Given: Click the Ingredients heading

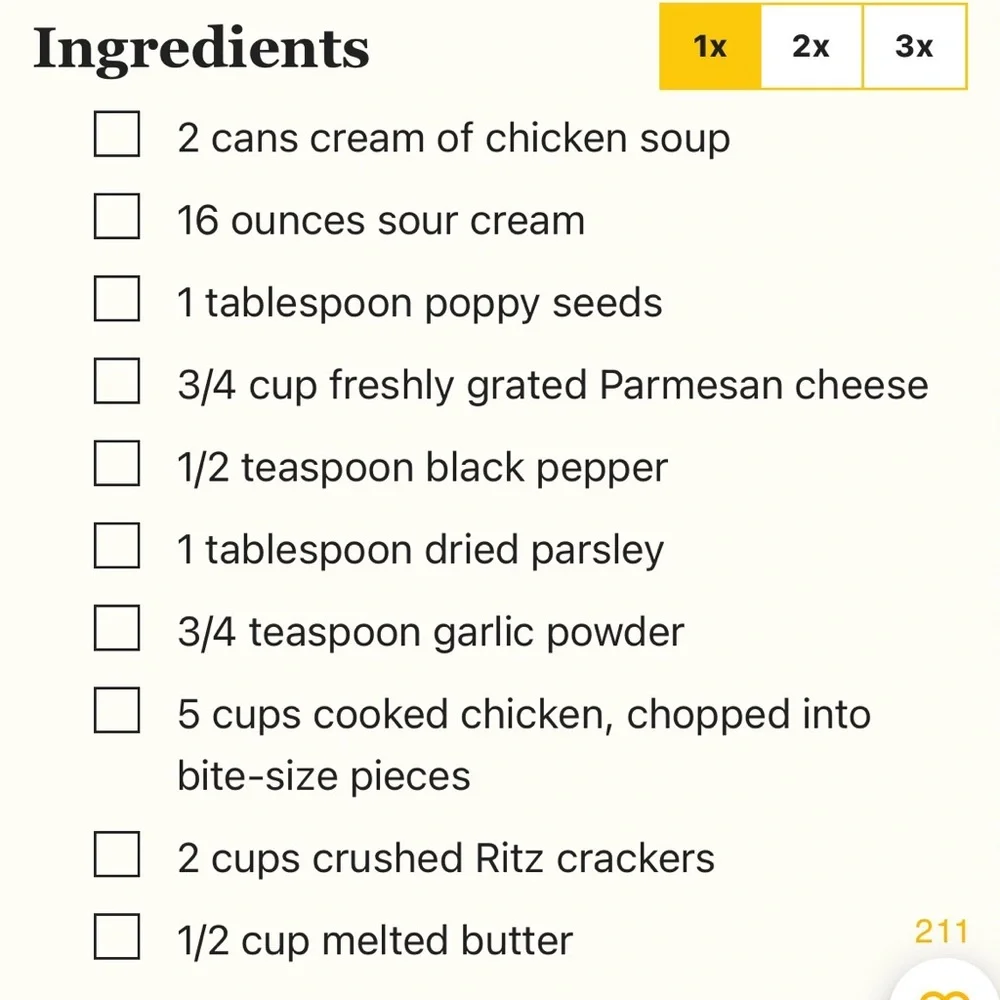Looking at the screenshot, I should click(x=201, y=48).
